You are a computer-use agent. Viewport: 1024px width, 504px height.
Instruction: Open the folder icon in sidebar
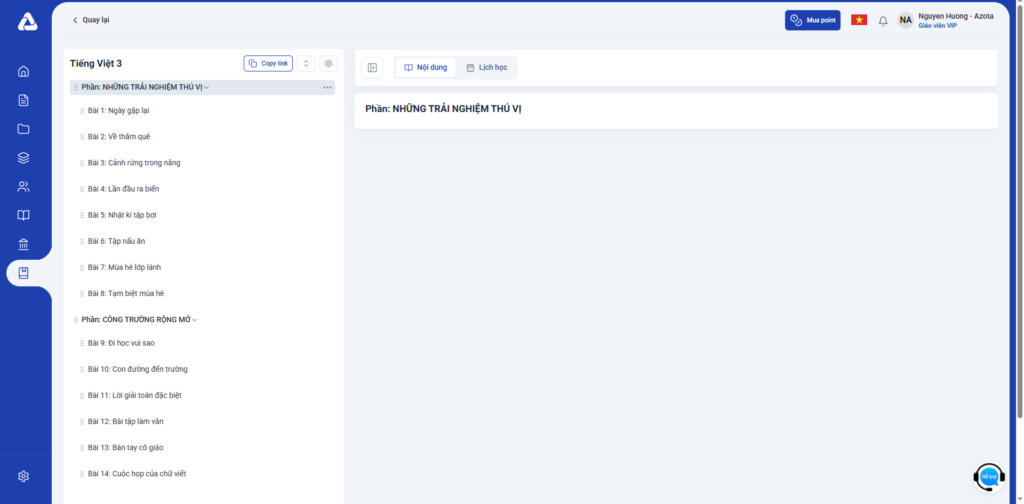[x=24, y=129]
